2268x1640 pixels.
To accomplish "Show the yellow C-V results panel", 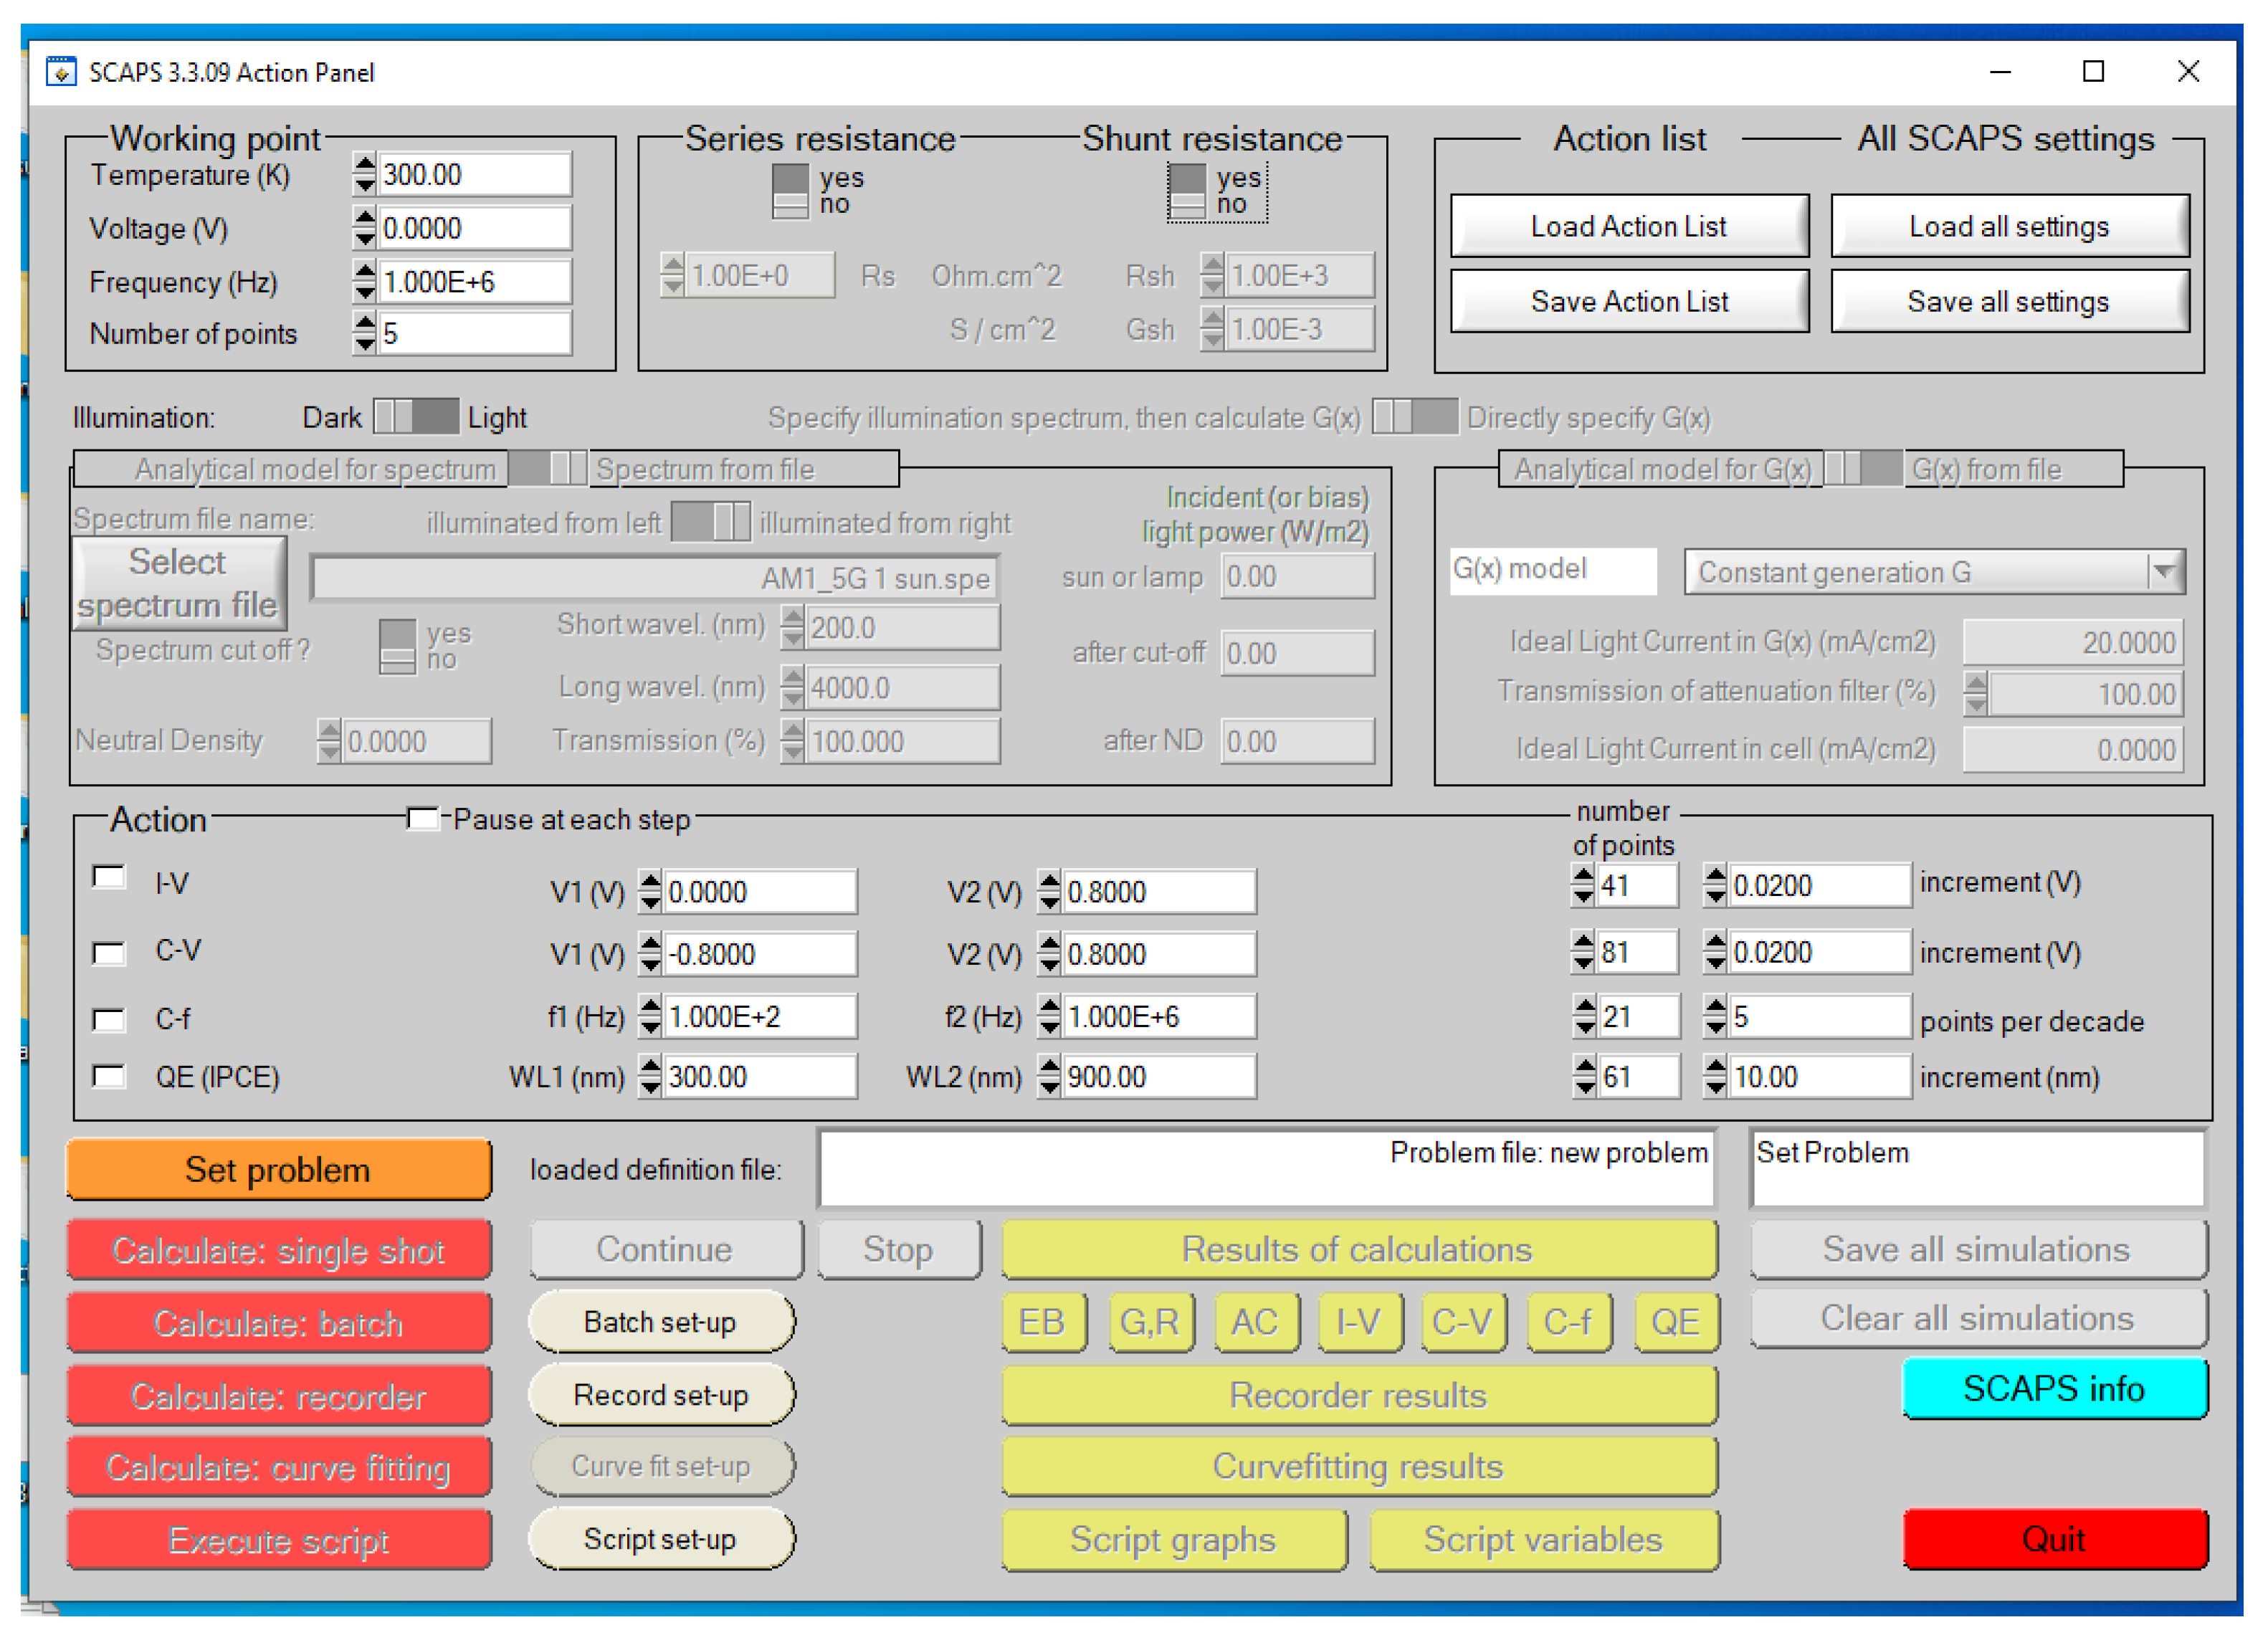I will pos(1462,1323).
